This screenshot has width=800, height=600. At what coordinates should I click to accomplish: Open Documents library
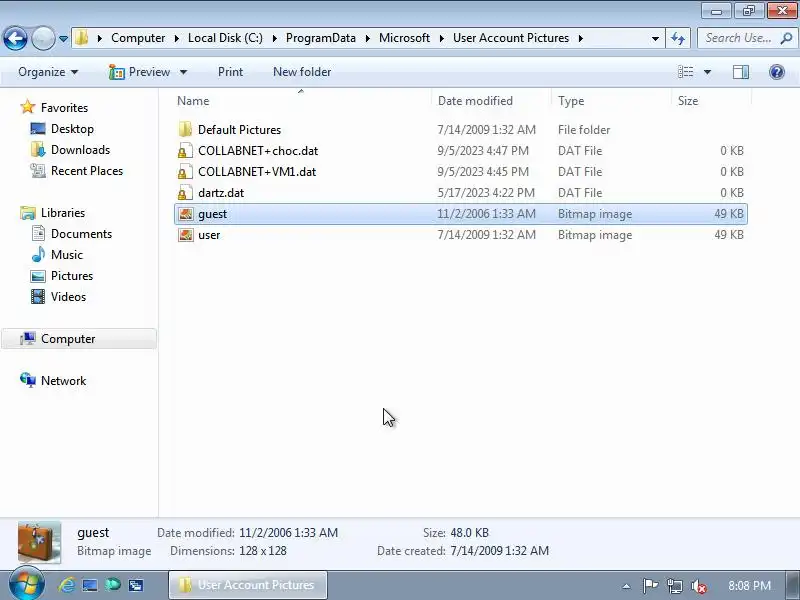81,234
